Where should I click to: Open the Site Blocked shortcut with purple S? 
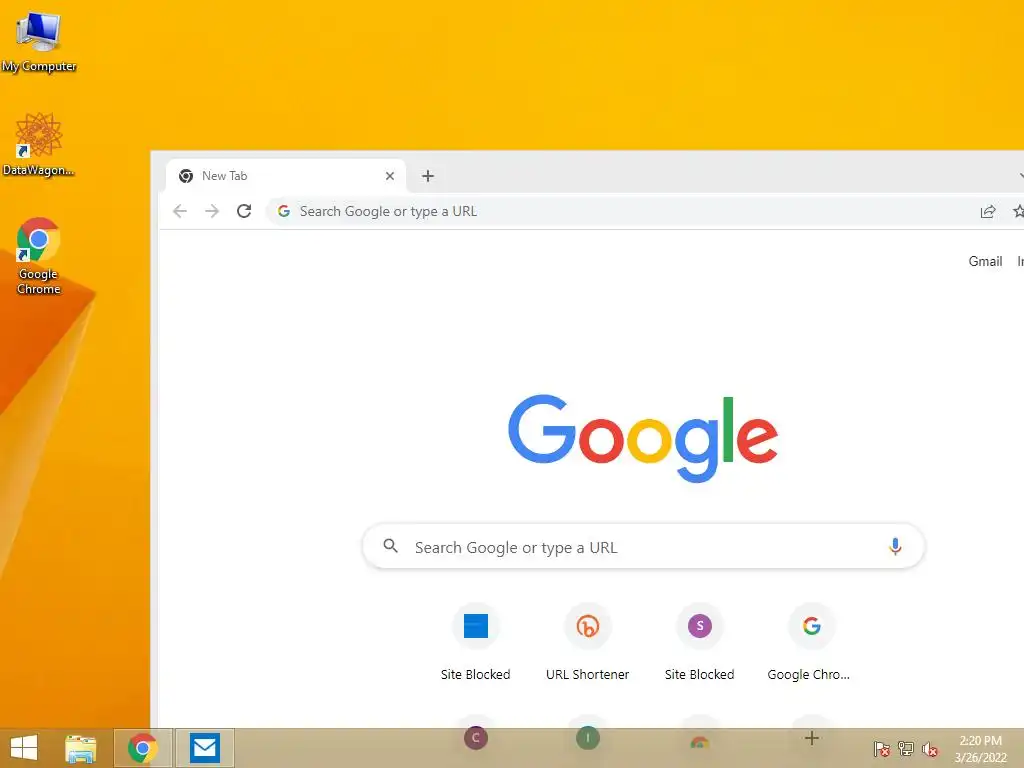[x=699, y=642]
